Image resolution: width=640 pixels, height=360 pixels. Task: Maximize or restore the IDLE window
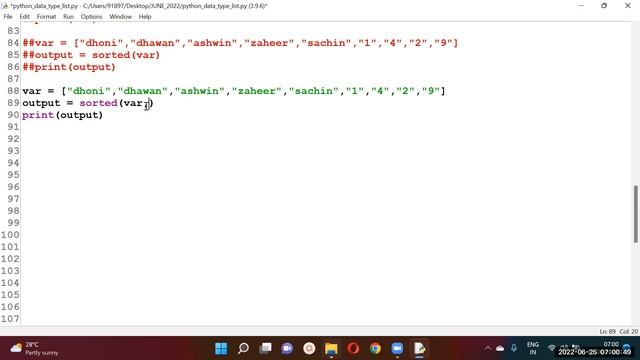pyautogui.click(x=604, y=6)
